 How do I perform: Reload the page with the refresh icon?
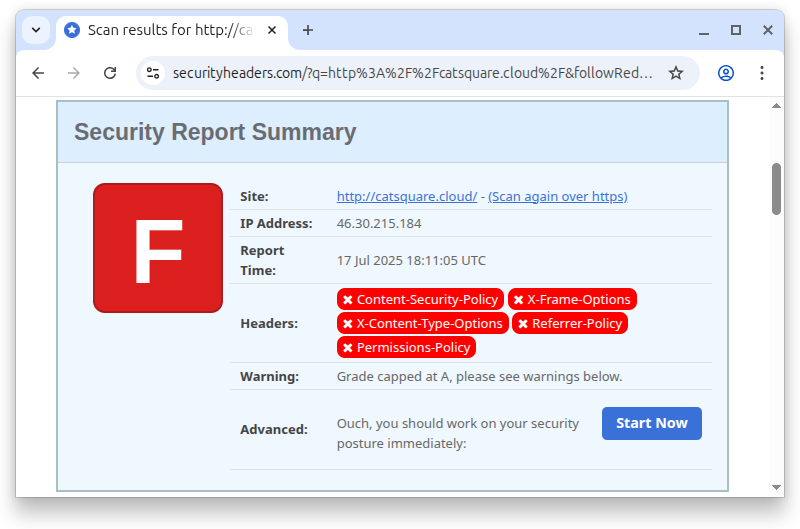point(110,73)
